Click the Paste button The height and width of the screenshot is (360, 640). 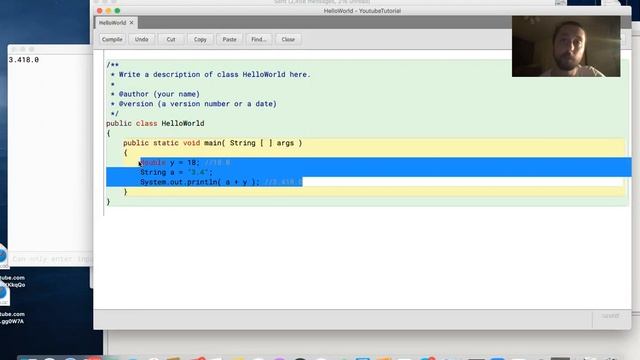[229, 40]
